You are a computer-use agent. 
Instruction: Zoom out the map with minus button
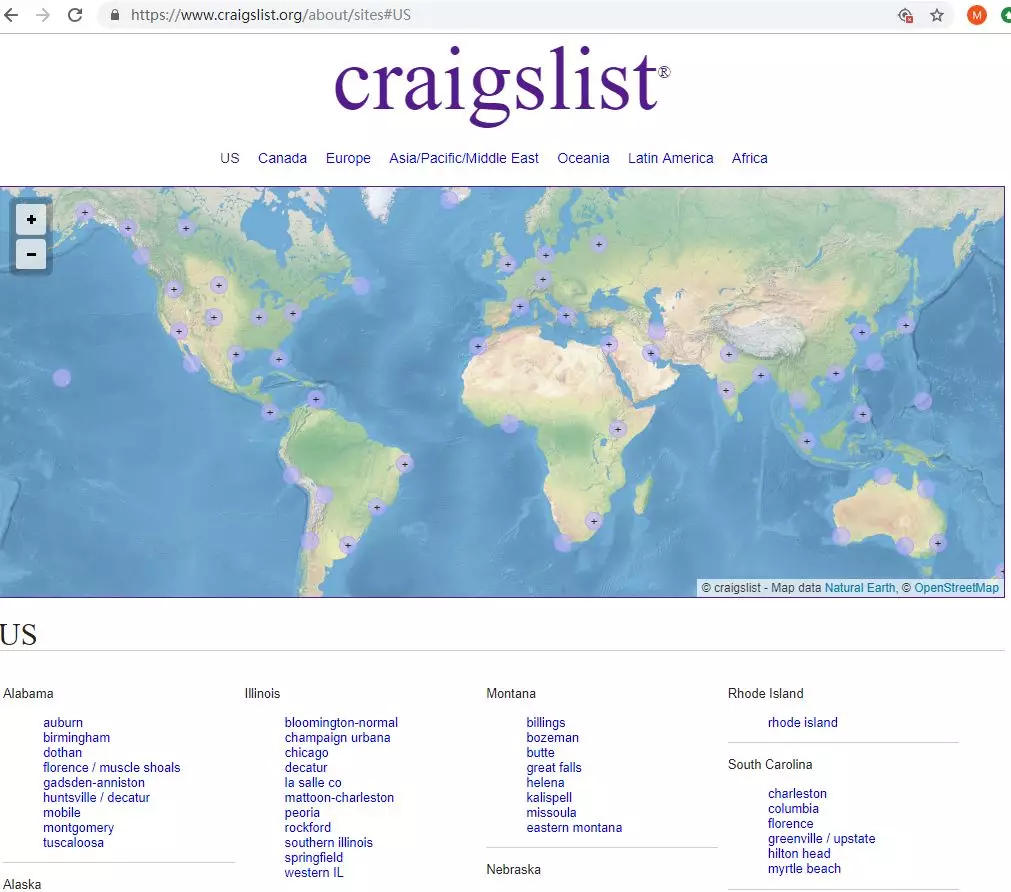(x=31, y=254)
